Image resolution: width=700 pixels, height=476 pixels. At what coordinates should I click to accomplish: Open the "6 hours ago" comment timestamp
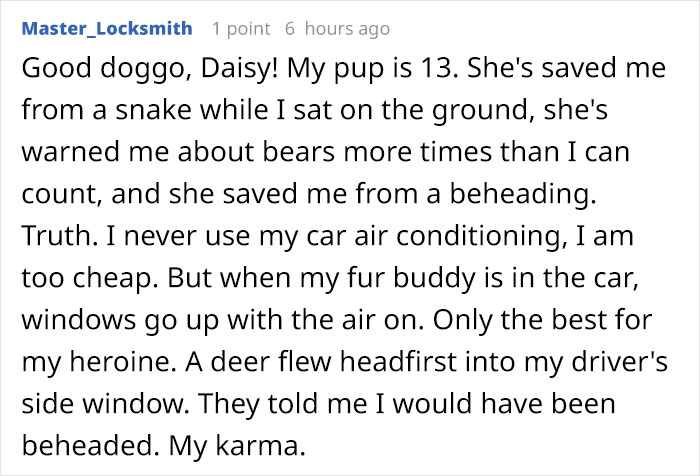(x=338, y=29)
